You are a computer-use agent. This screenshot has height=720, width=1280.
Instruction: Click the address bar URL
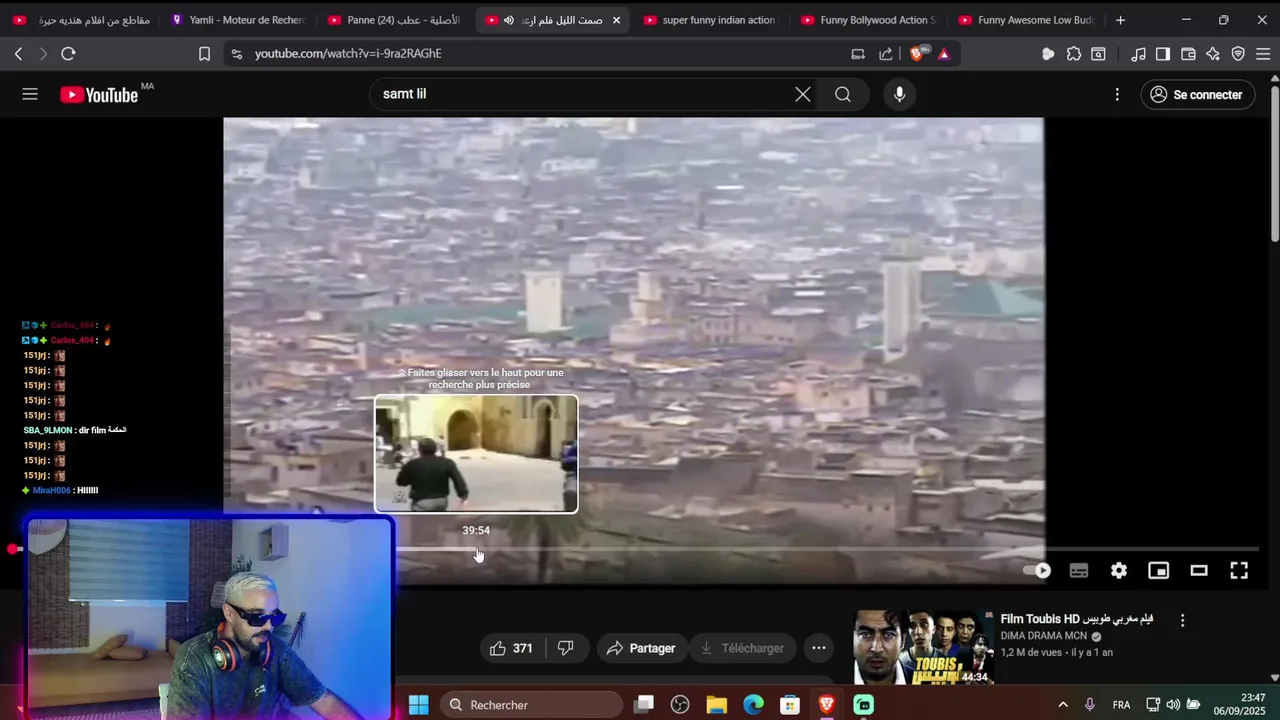[x=348, y=54]
